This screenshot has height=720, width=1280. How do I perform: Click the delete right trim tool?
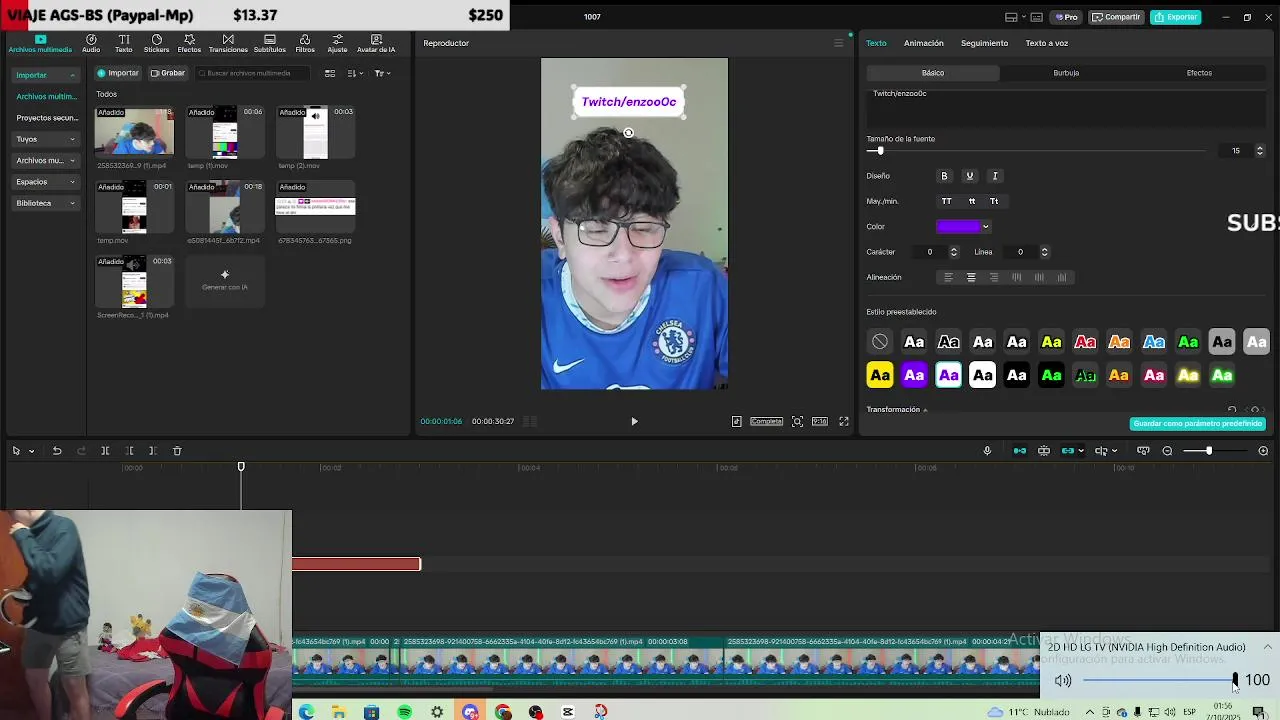(x=152, y=451)
